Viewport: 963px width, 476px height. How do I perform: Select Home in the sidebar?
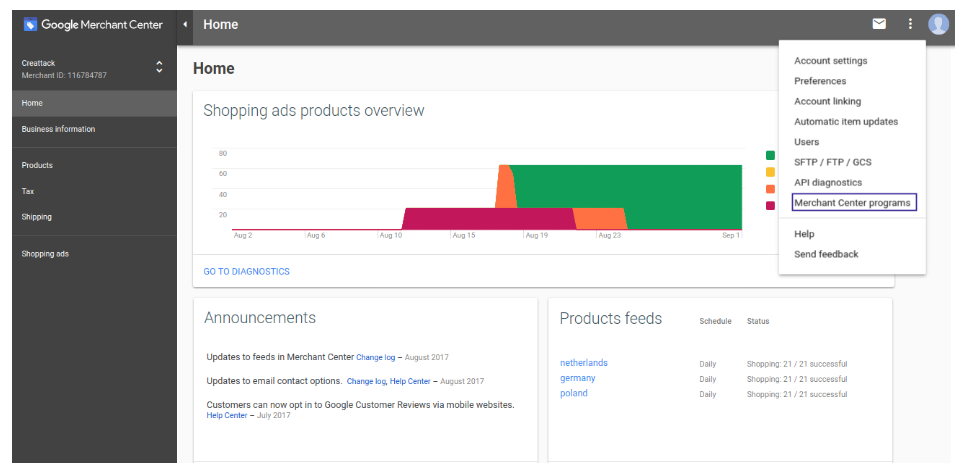95,103
